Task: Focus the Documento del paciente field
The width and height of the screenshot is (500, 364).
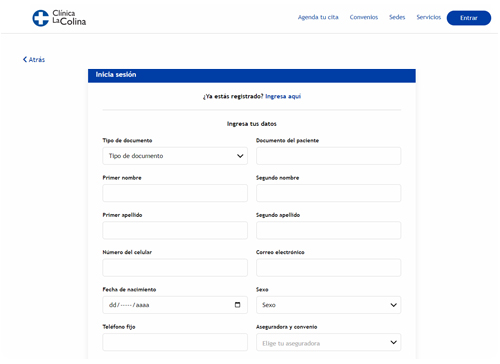Action: (x=329, y=156)
